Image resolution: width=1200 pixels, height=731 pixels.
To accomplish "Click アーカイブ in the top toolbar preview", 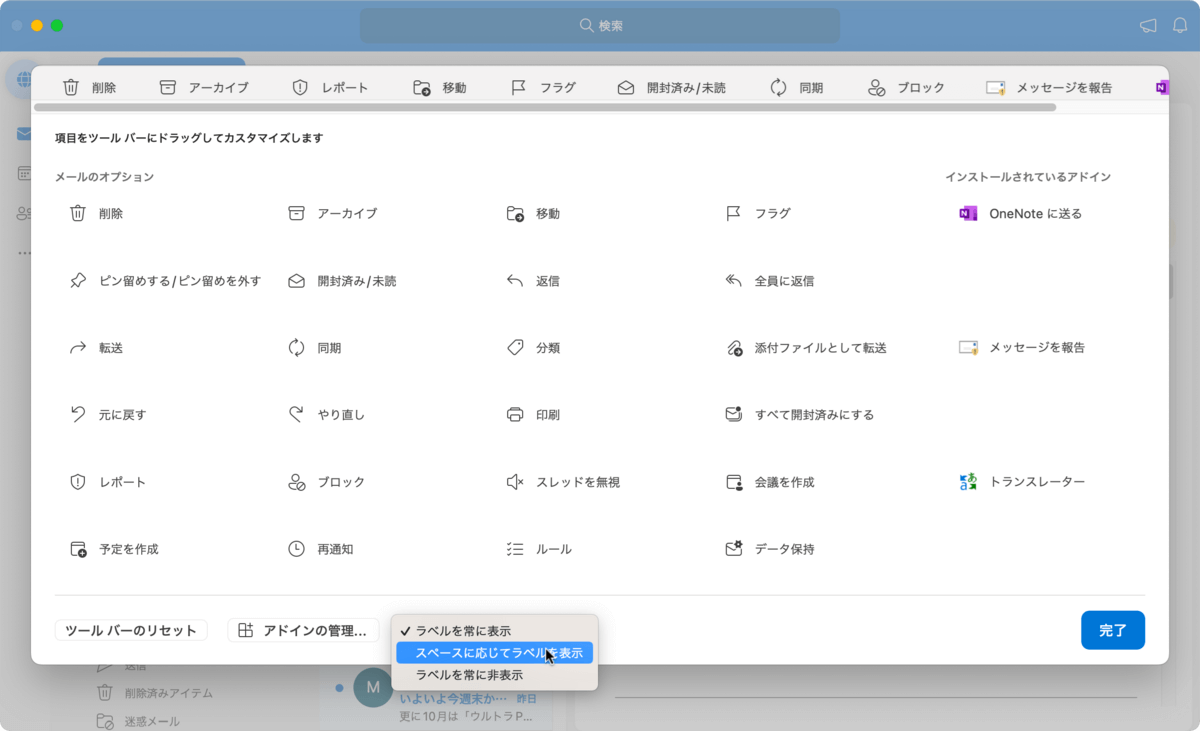I will point(203,87).
